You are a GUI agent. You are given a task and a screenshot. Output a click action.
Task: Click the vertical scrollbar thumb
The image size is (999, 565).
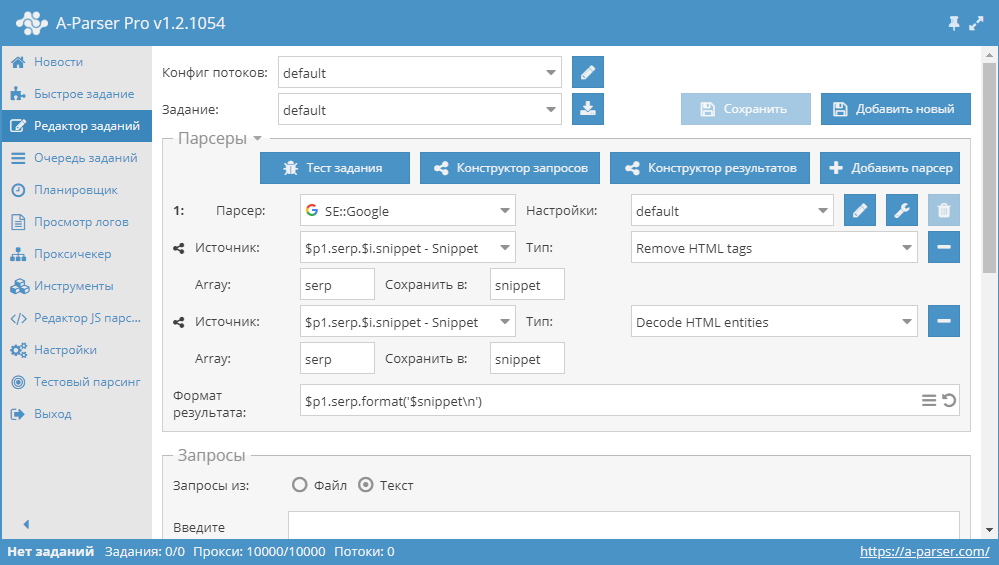[989, 168]
